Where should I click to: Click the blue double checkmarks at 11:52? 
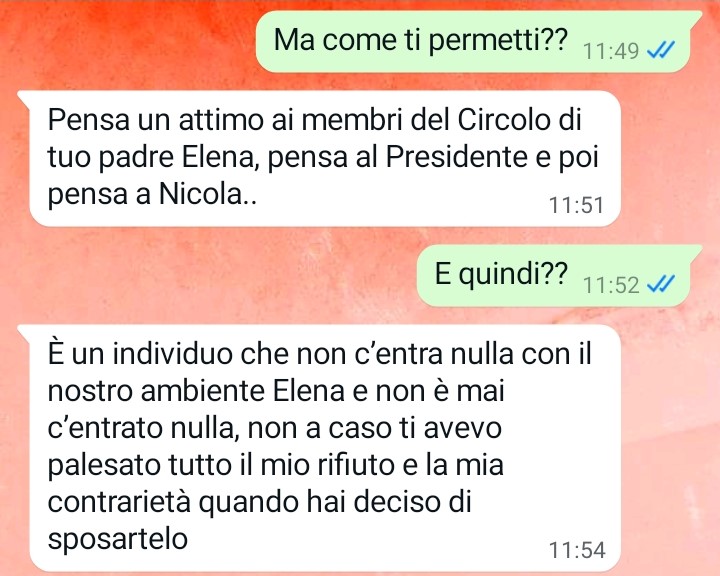tap(661, 284)
